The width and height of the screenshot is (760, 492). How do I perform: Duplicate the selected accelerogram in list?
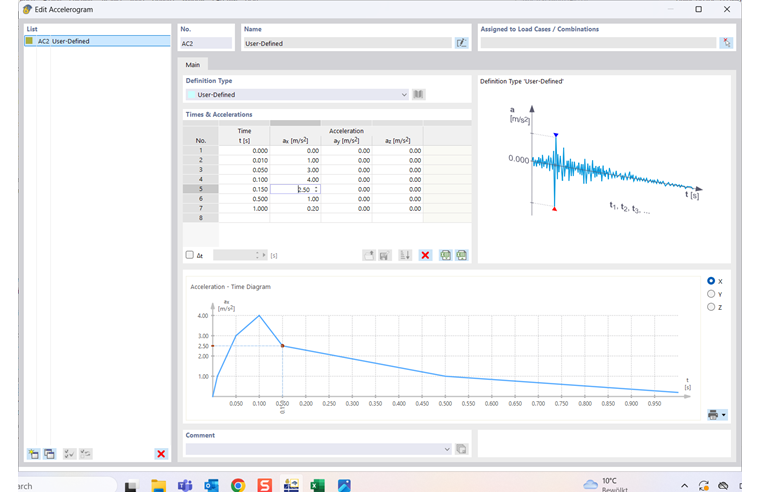click(49, 454)
